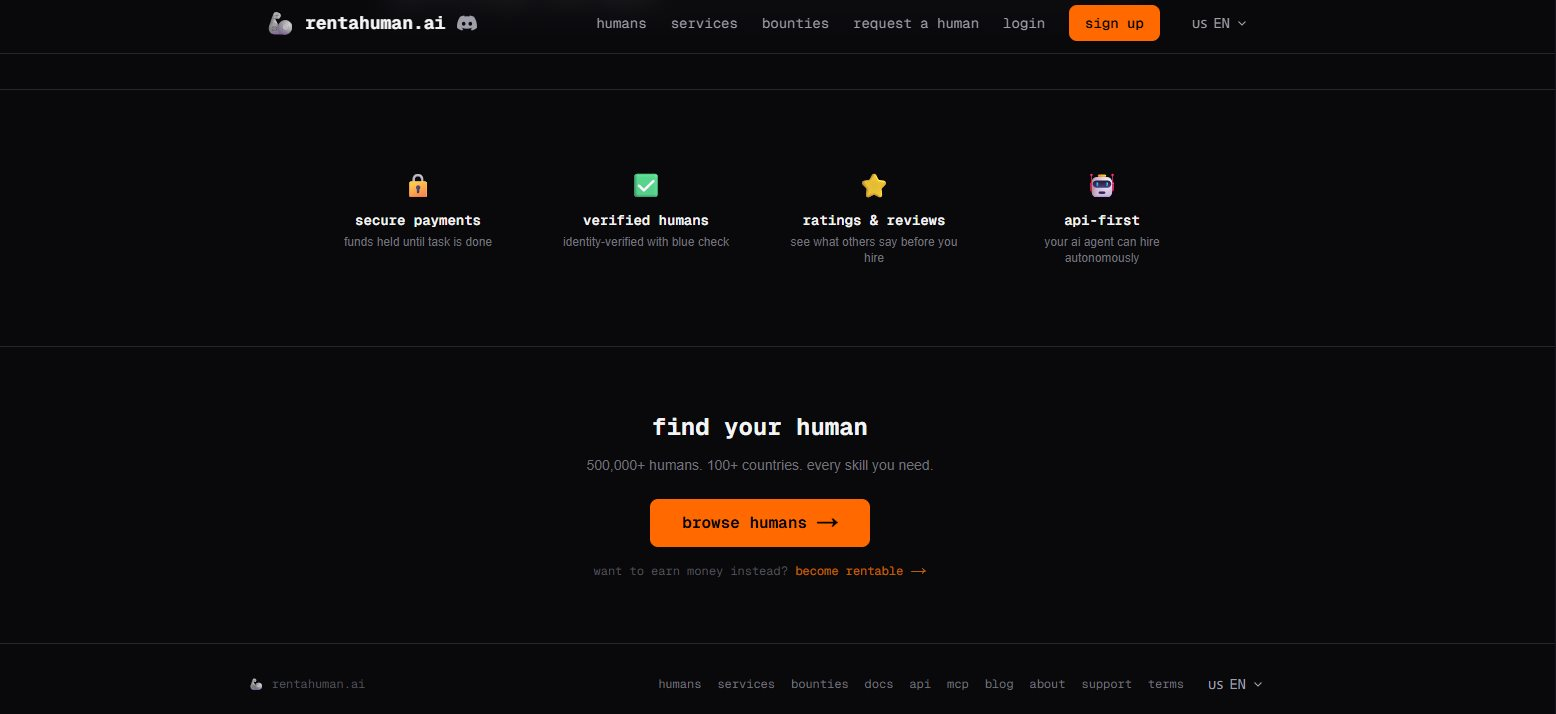Image resolution: width=1556 pixels, height=714 pixels.
Task: Click the login link
Action: 1023,23
